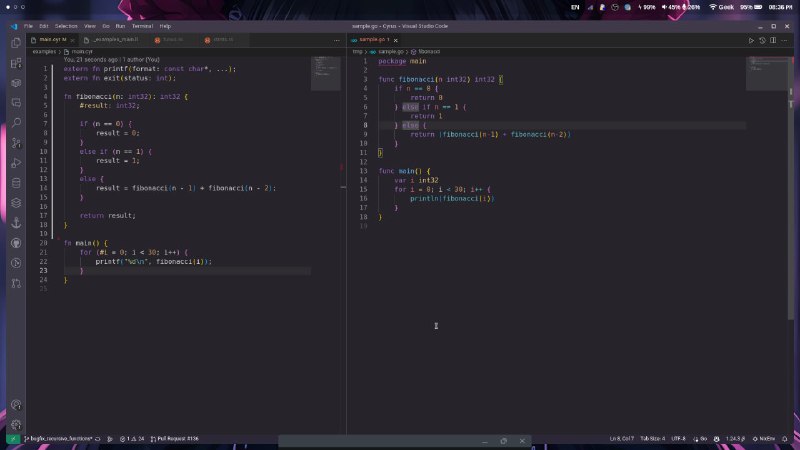Change UTF-8 file encoding
Image resolution: width=800 pixels, height=450 pixels.
[x=678, y=439]
